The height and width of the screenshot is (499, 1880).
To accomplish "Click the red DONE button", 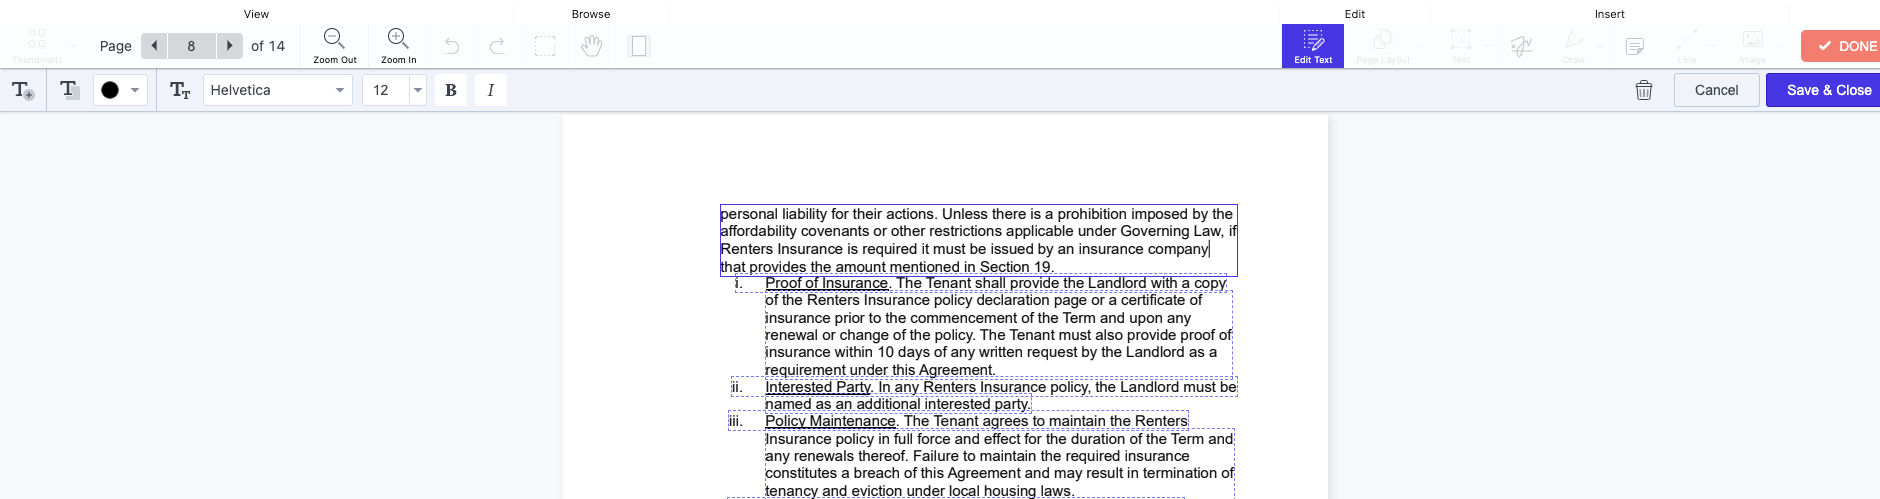I will click(1843, 46).
